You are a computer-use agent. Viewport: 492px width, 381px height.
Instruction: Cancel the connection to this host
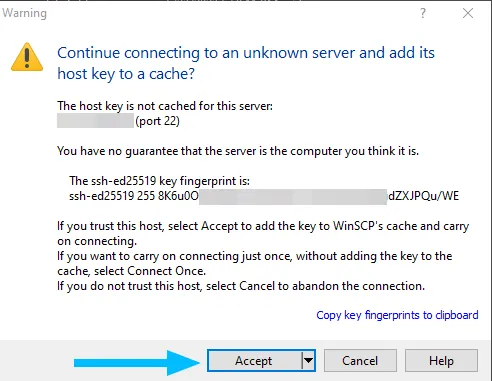(360, 361)
